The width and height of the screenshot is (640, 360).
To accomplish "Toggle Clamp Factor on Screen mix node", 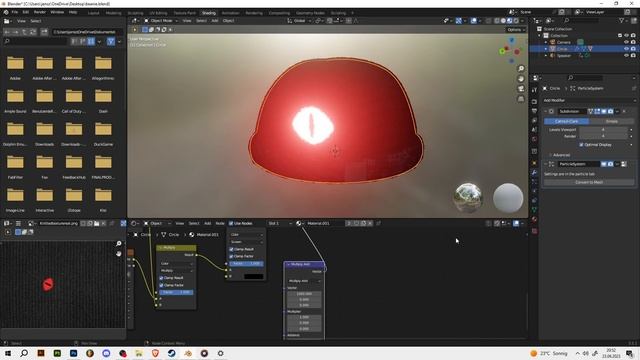I will pos(231,256).
